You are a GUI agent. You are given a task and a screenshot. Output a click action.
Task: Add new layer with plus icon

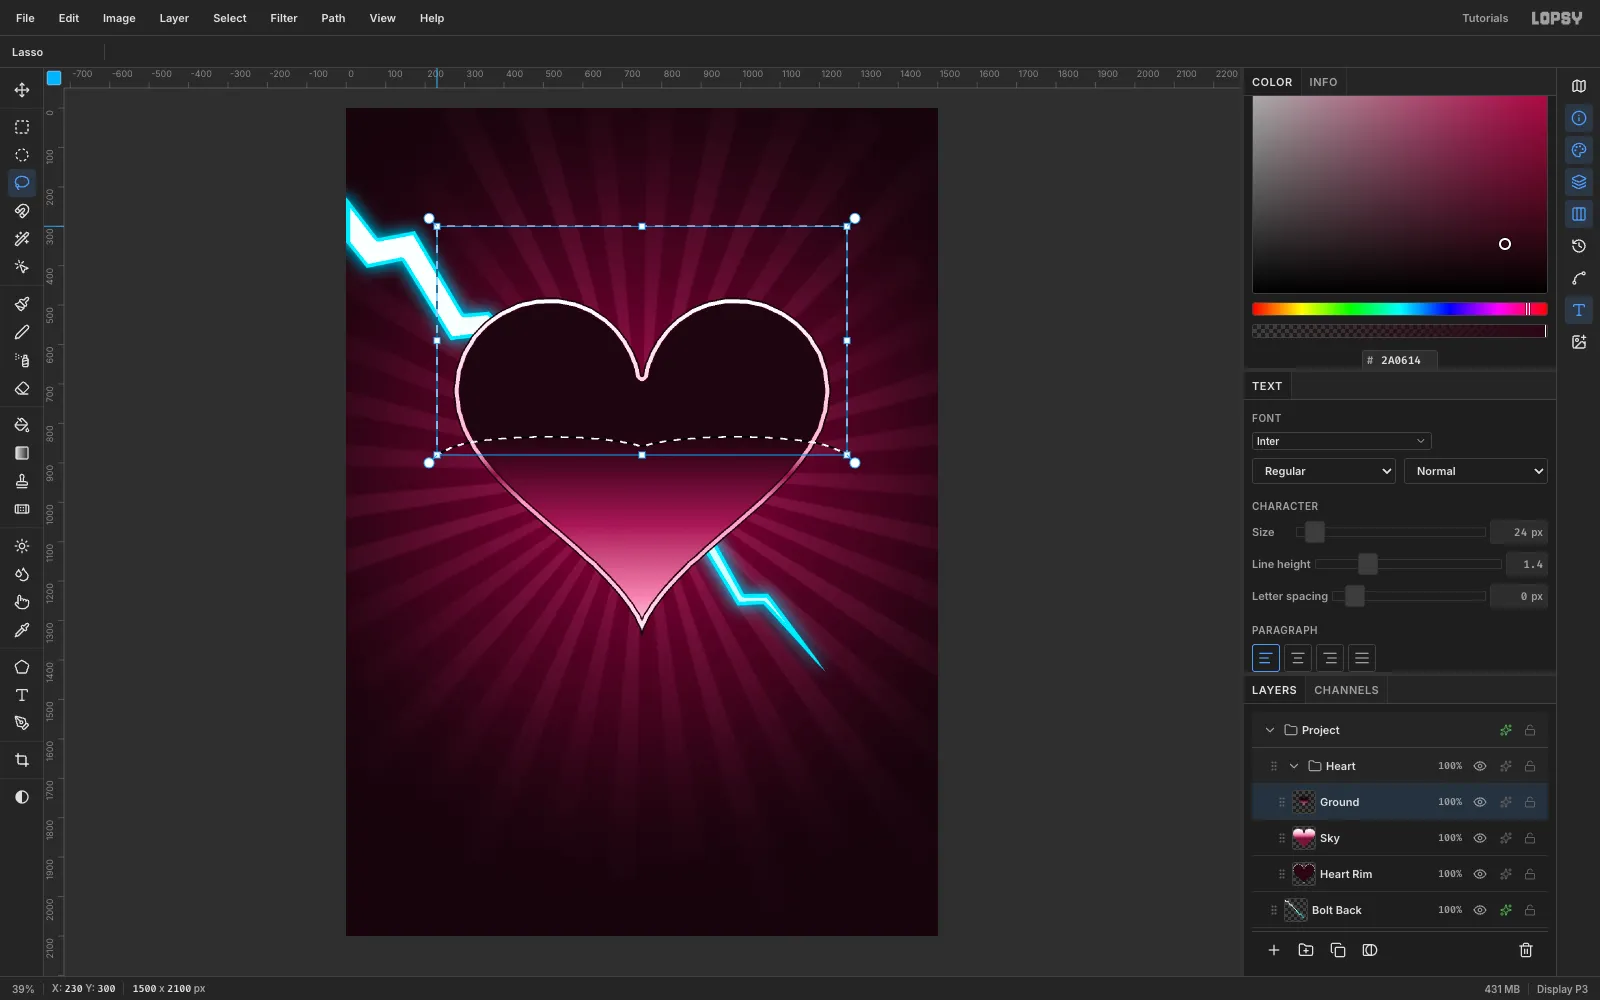1274,950
